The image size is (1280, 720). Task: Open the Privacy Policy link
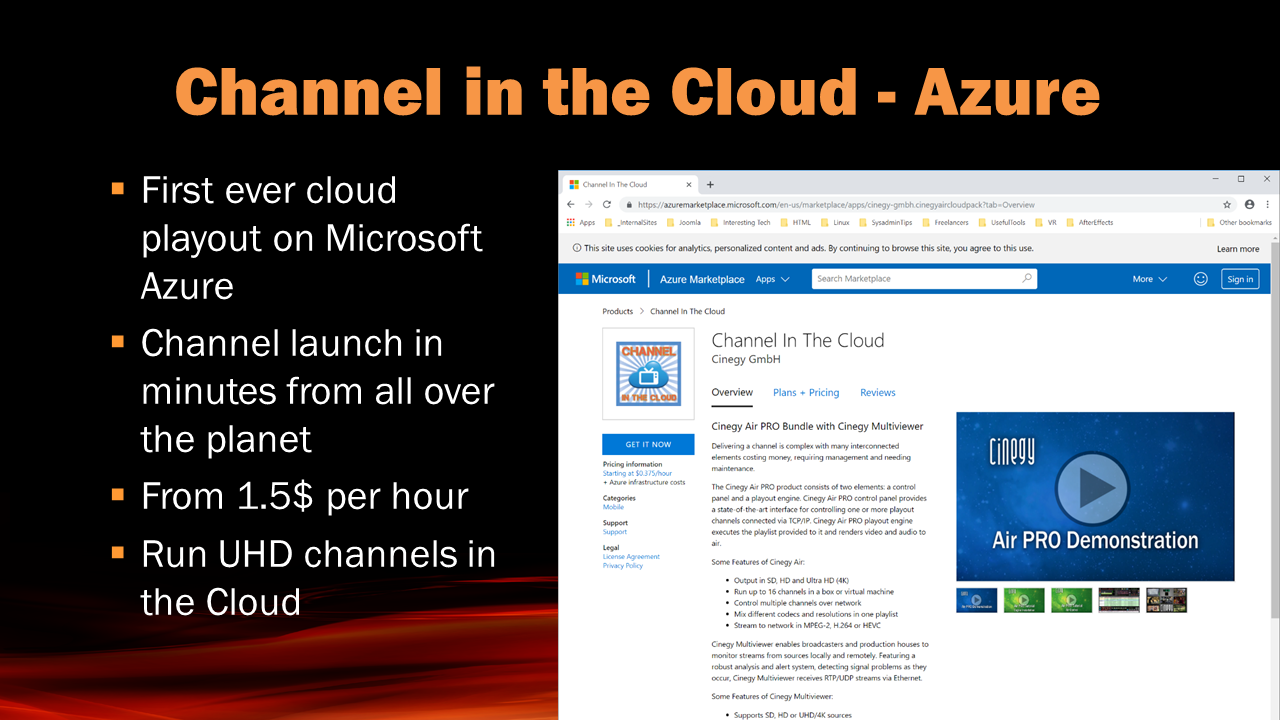623,566
